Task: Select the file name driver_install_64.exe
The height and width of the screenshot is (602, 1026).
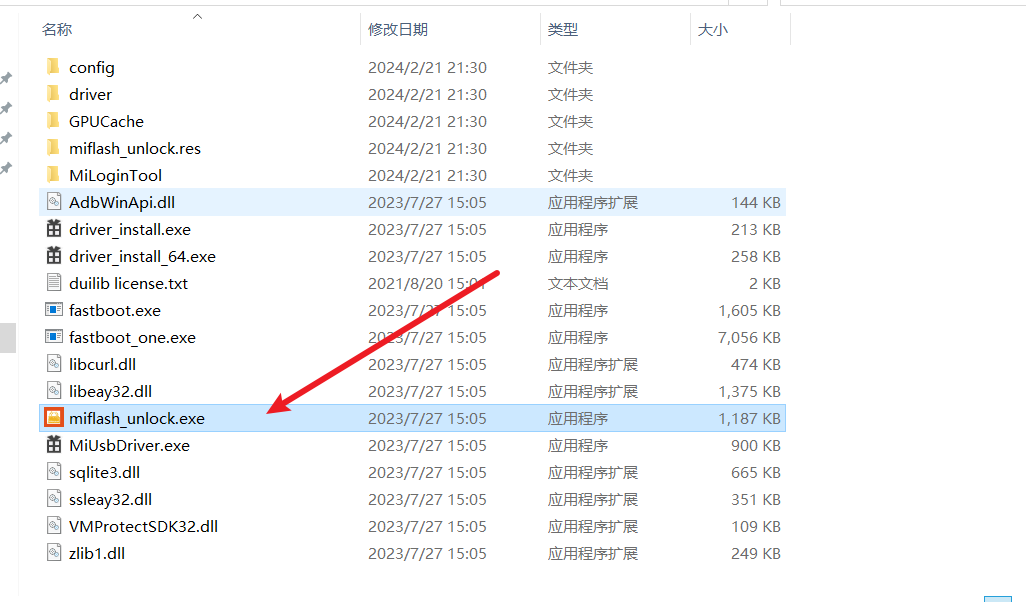Action: [142, 257]
